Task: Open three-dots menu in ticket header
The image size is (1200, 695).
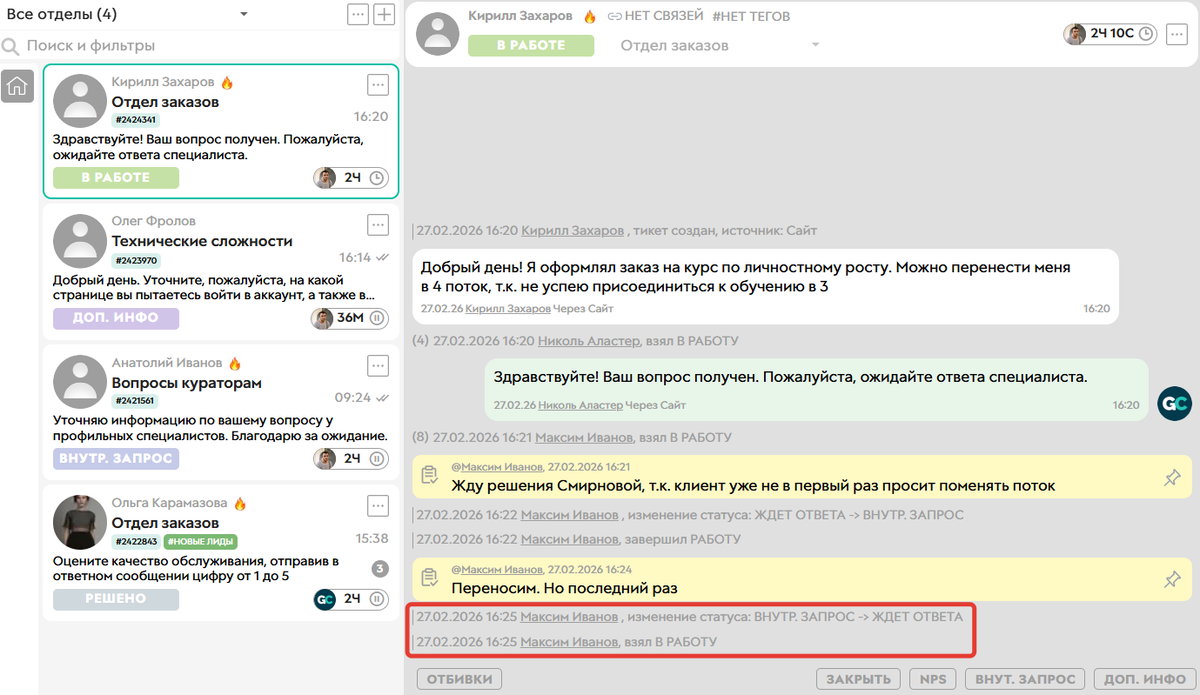Action: (x=1176, y=34)
